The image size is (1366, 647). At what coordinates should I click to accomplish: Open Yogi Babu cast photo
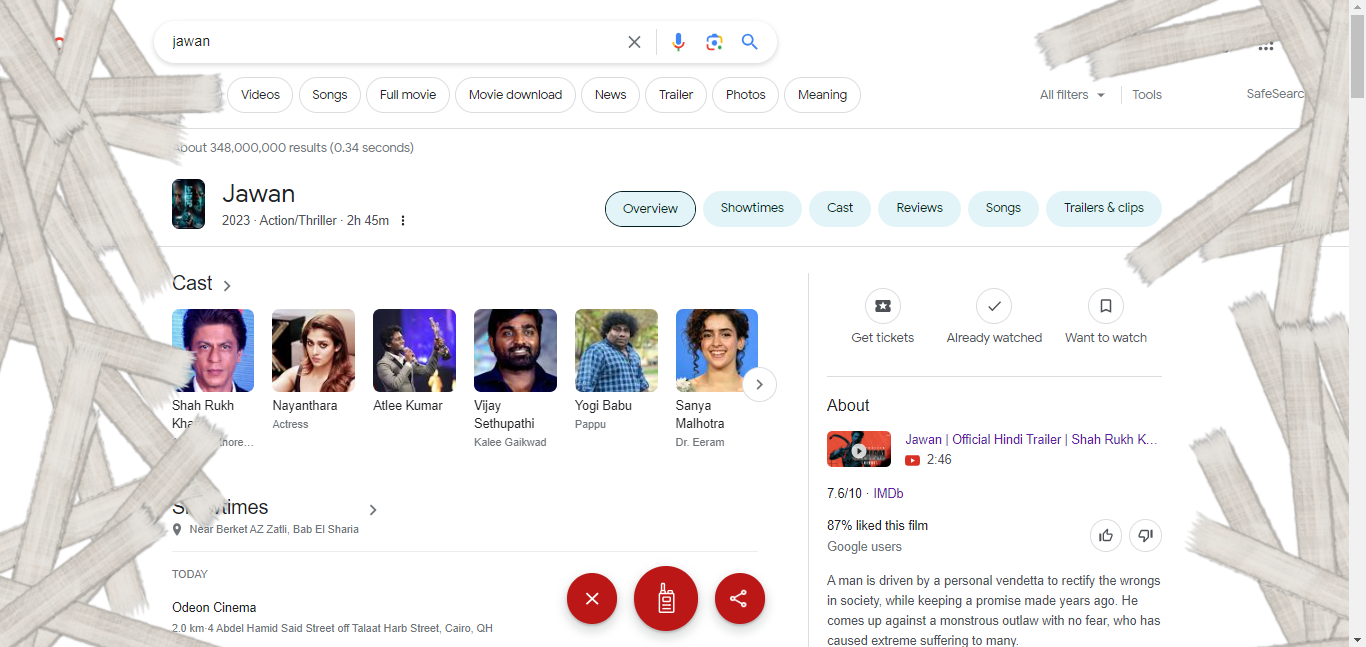tap(616, 350)
